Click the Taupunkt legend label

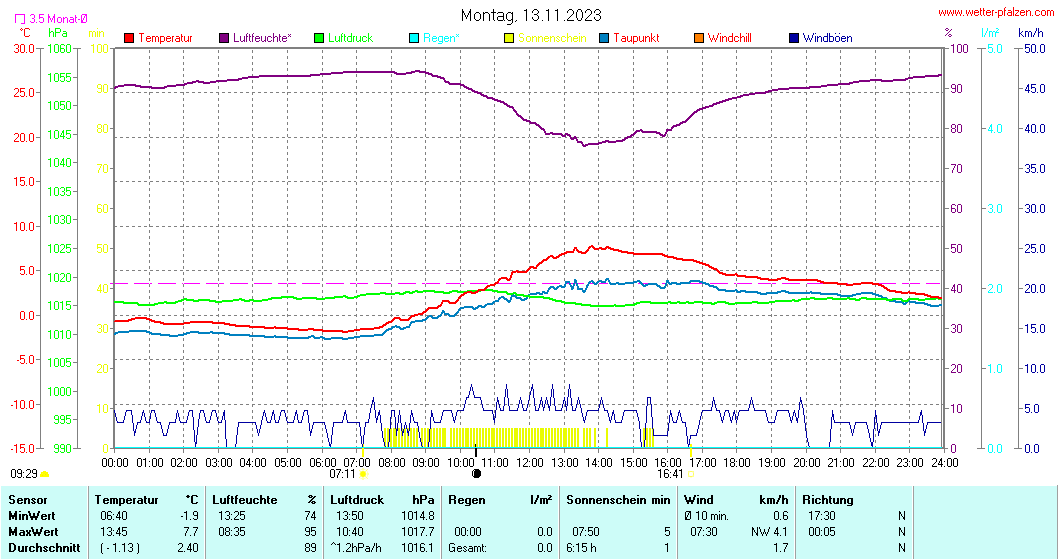click(636, 38)
